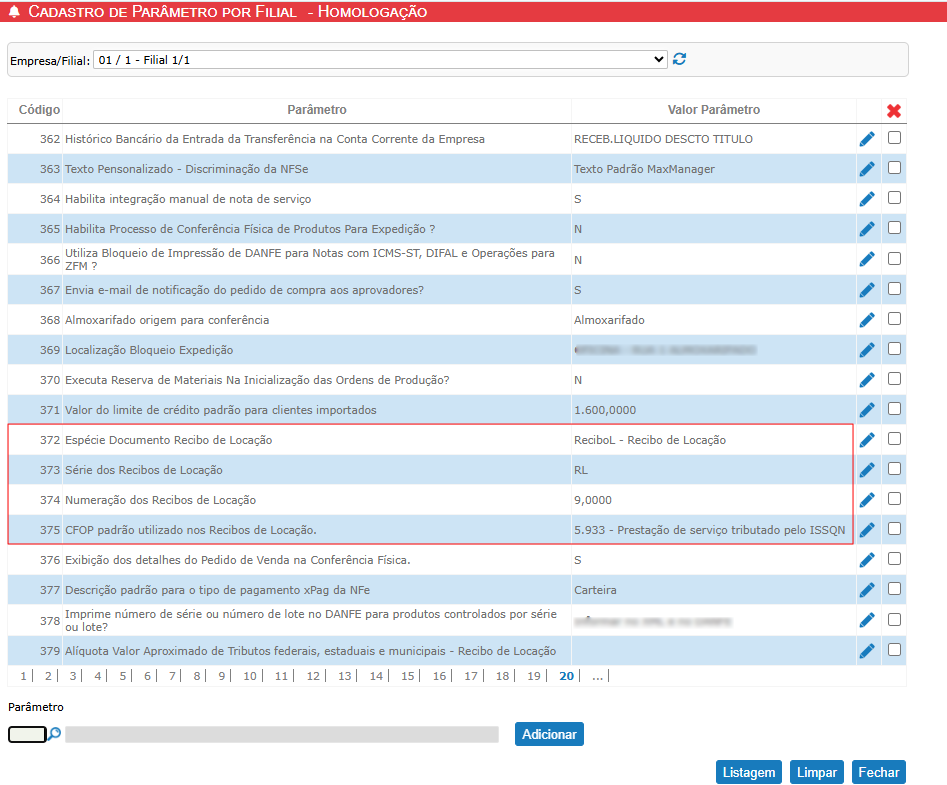Image resolution: width=947 pixels, height=785 pixels.
Task: Edit parameter 368 Almoxarifado origem
Action: click(867, 319)
